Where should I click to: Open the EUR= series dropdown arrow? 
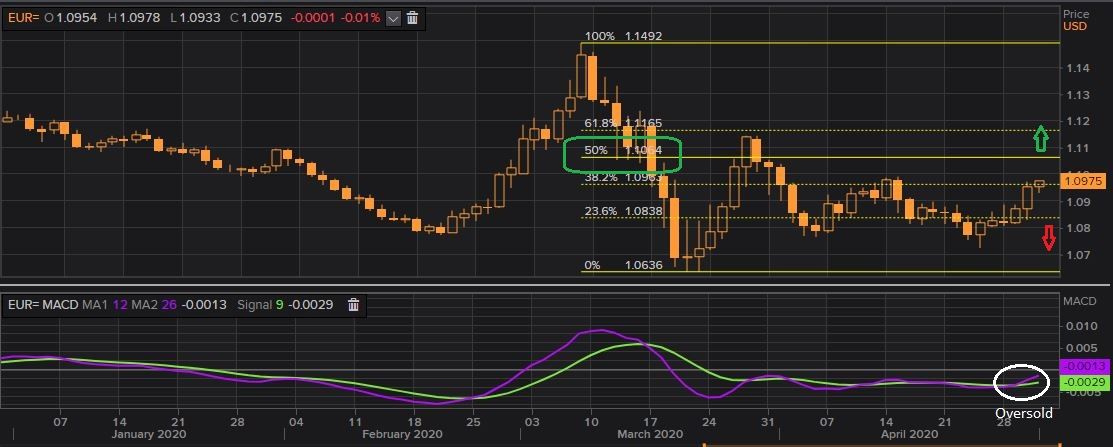393,18
